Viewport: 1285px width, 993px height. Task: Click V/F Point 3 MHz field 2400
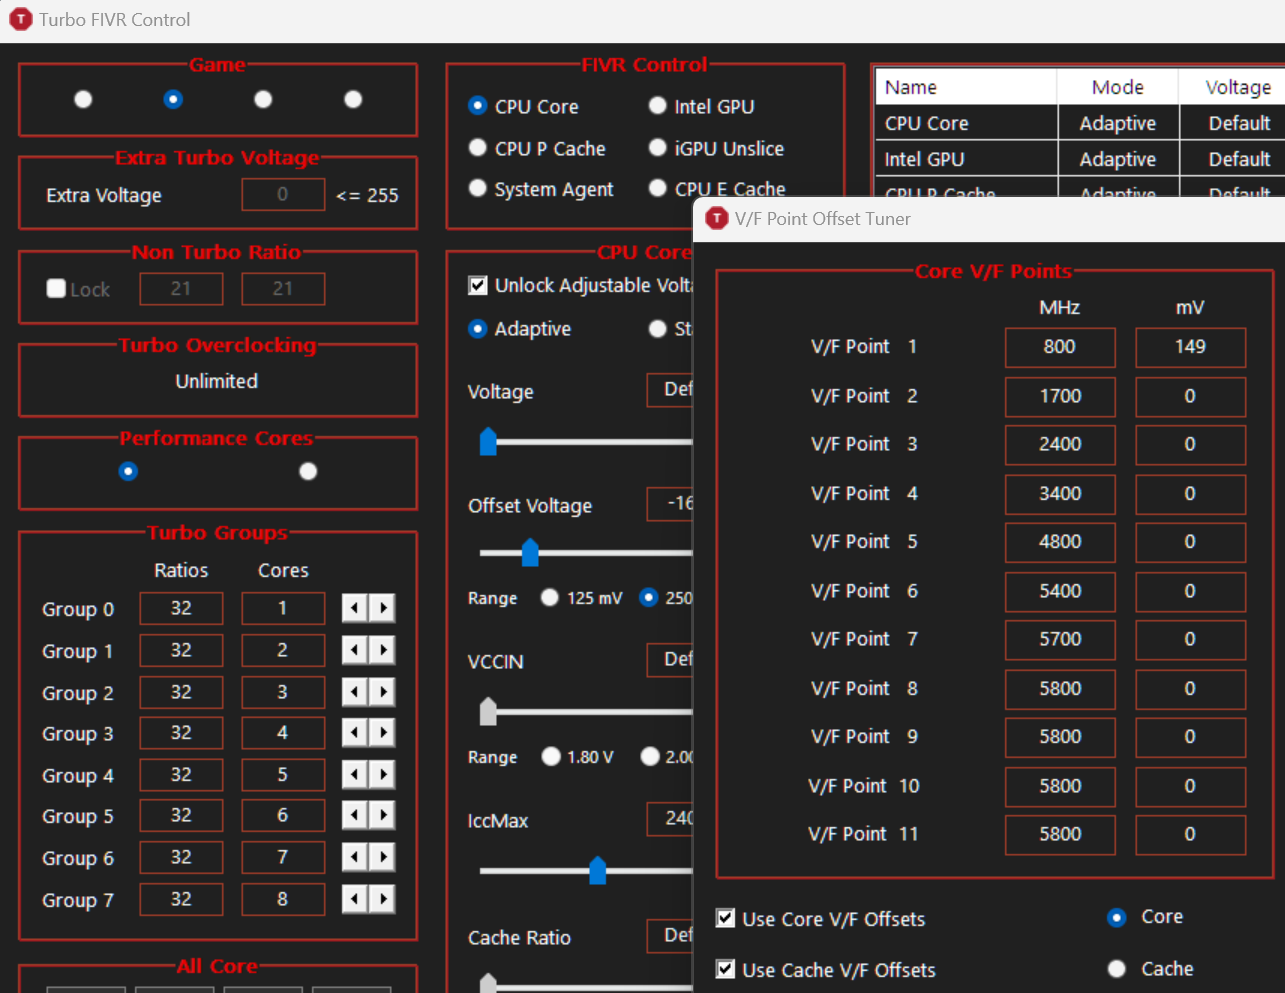pos(1060,444)
